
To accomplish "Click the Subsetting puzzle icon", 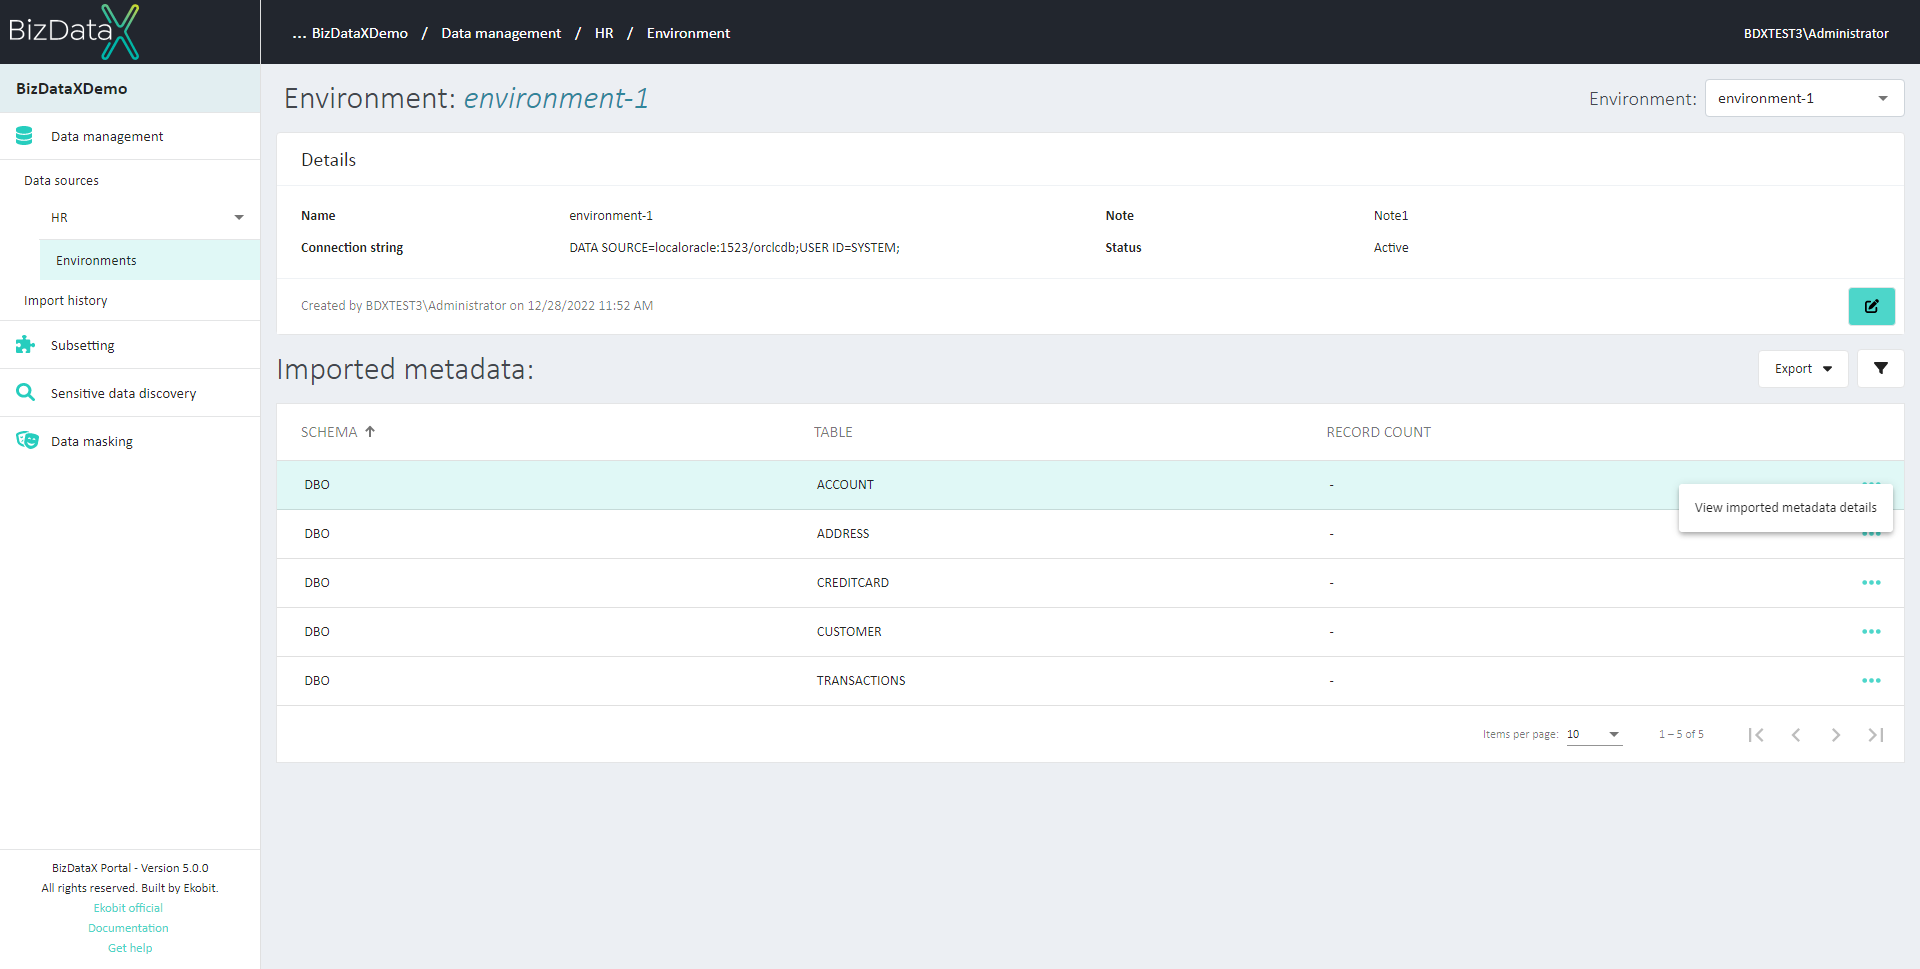I will tap(25, 345).
